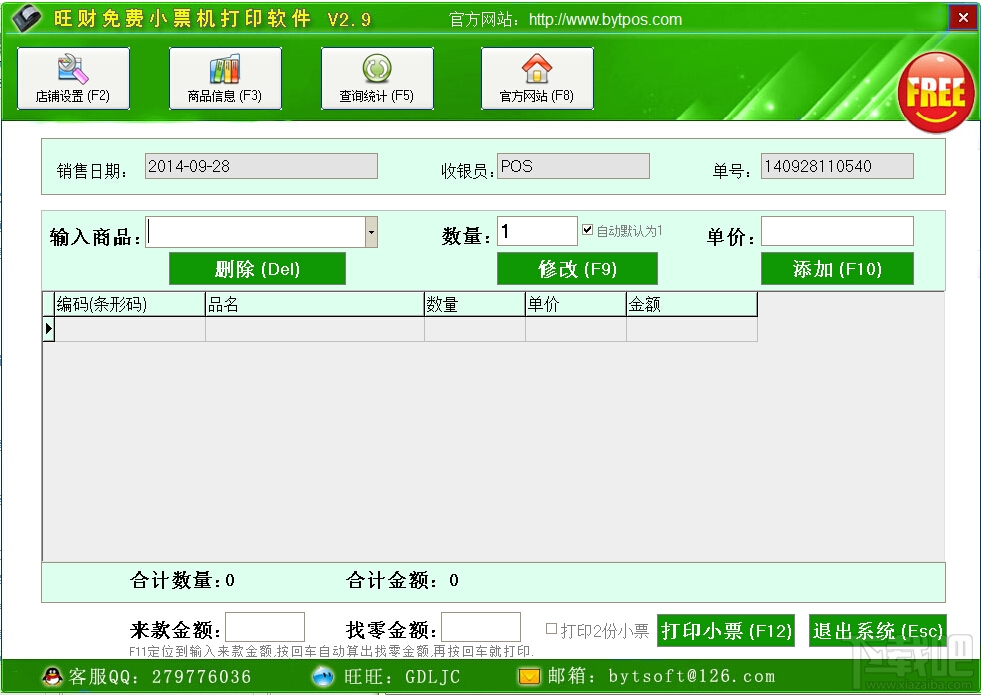Click 旺旺: GDLJC text
The image size is (981, 695).
(402, 676)
